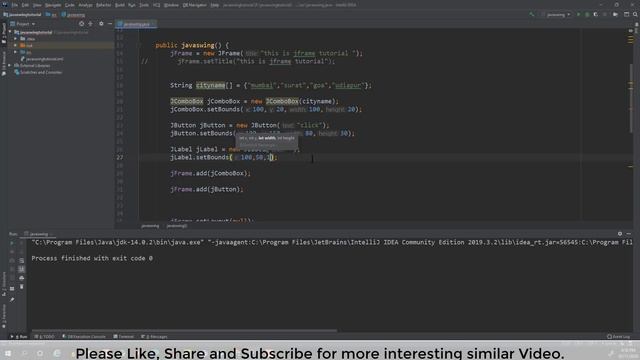The width and height of the screenshot is (640, 360).
Task: Open the Refactor menu
Action: pos(103,5)
